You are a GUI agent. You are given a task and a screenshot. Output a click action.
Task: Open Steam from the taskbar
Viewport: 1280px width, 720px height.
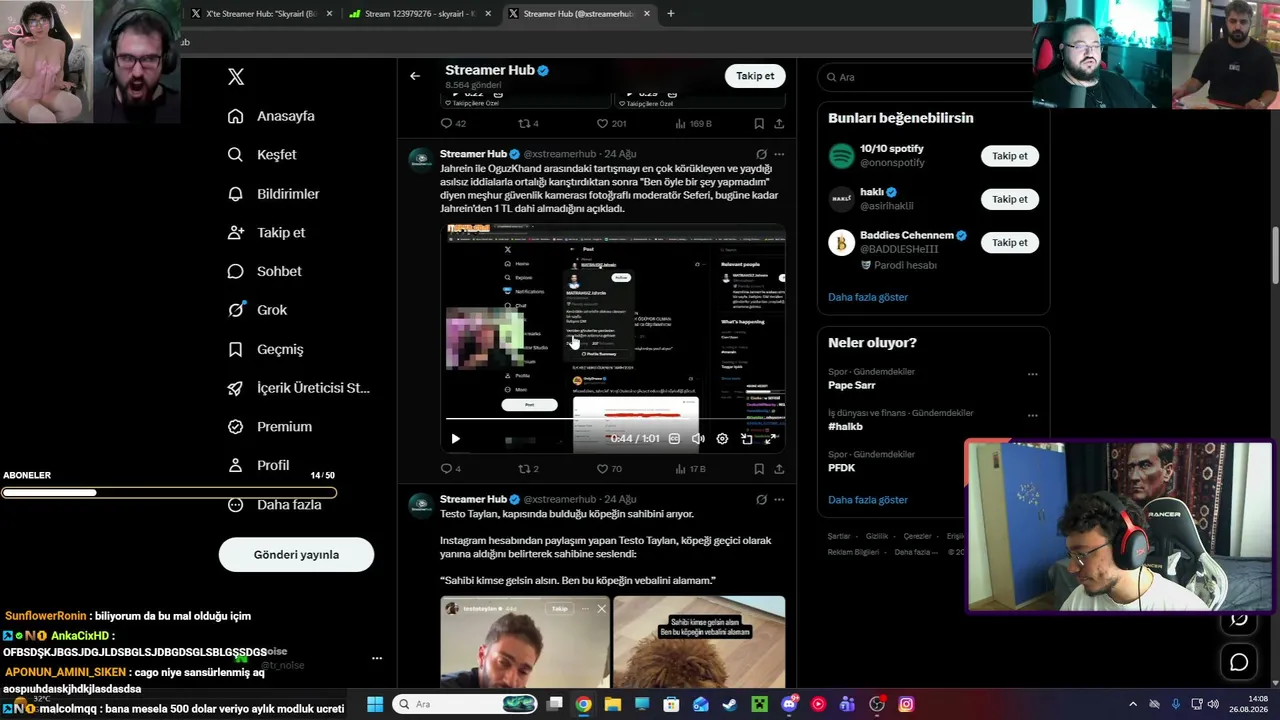click(730, 704)
